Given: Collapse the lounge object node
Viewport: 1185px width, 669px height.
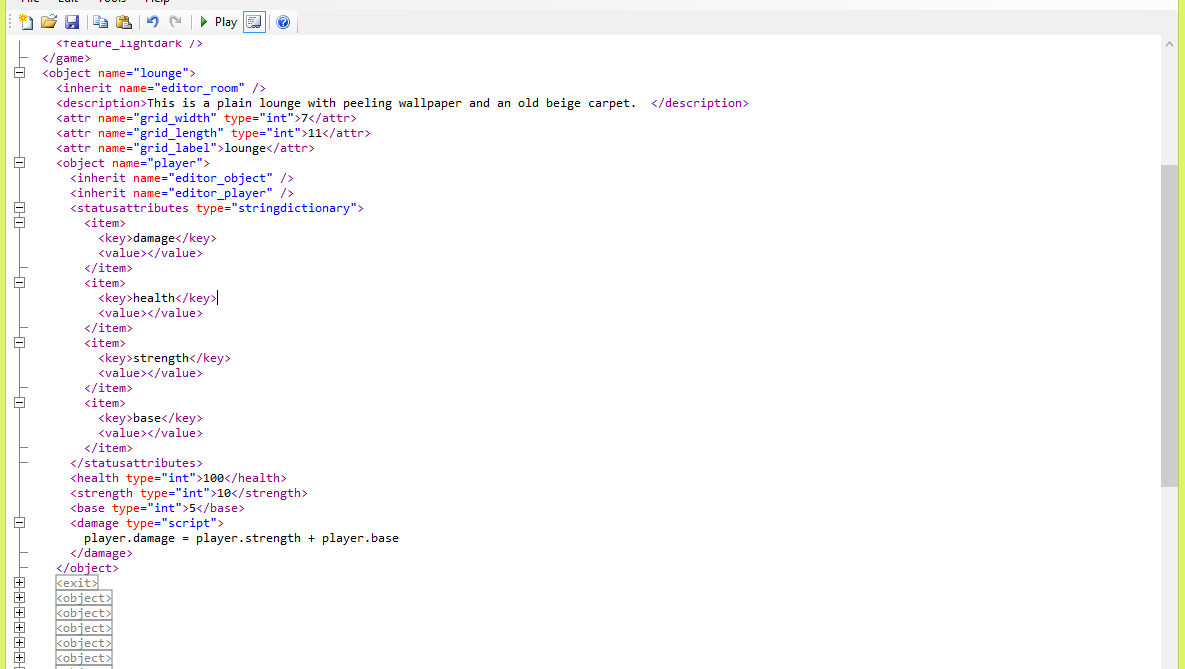Looking at the screenshot, I should coord(19,73).
